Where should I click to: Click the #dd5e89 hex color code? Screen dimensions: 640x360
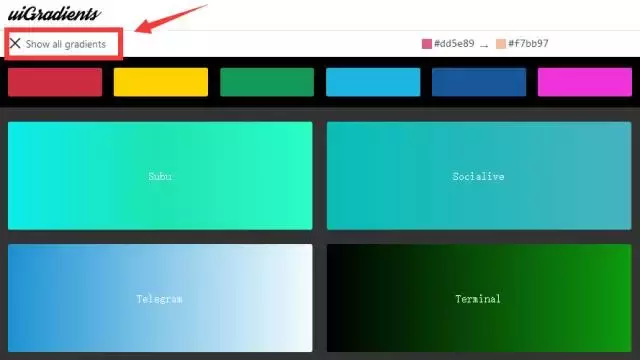pos(454,43)
